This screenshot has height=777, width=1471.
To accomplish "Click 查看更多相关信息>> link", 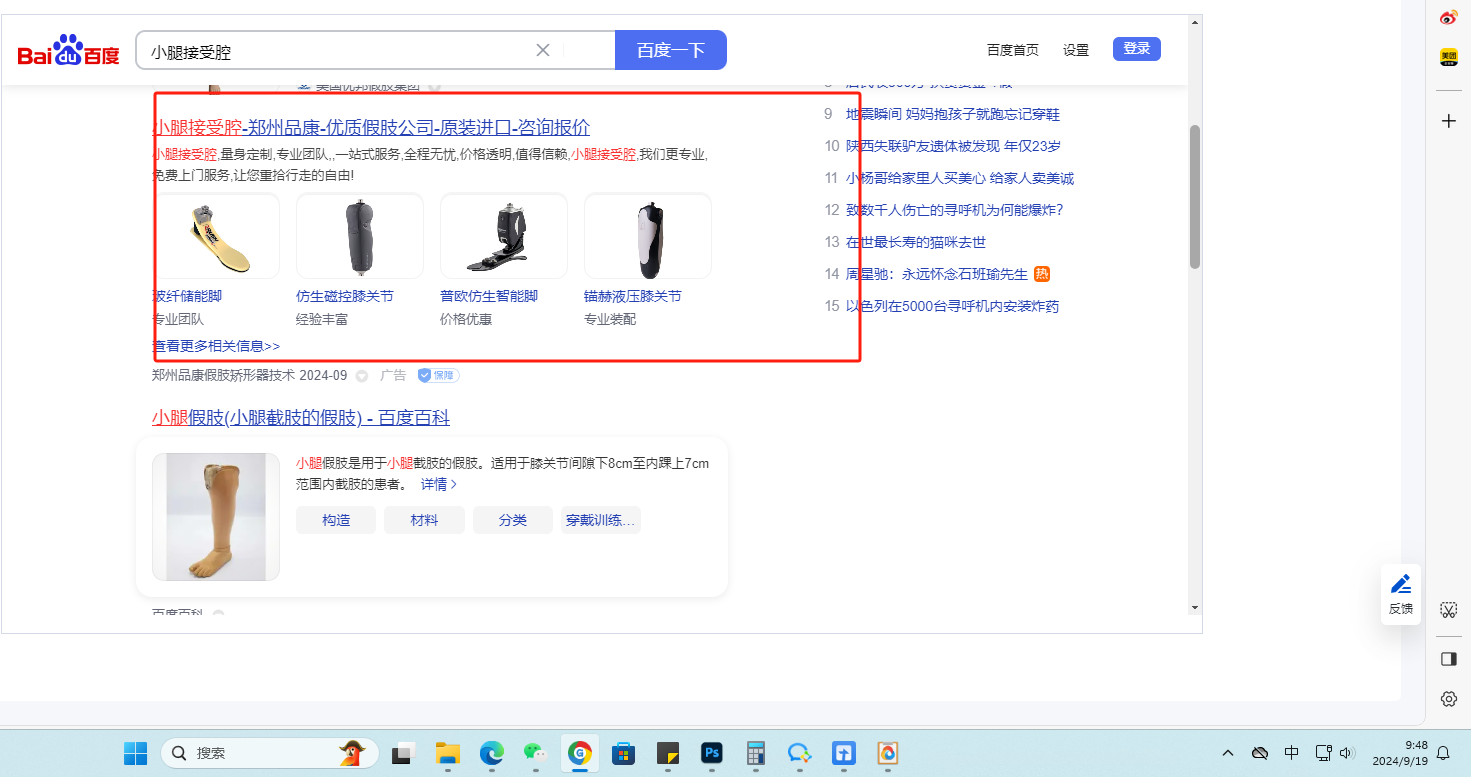I will coord(216,346).
